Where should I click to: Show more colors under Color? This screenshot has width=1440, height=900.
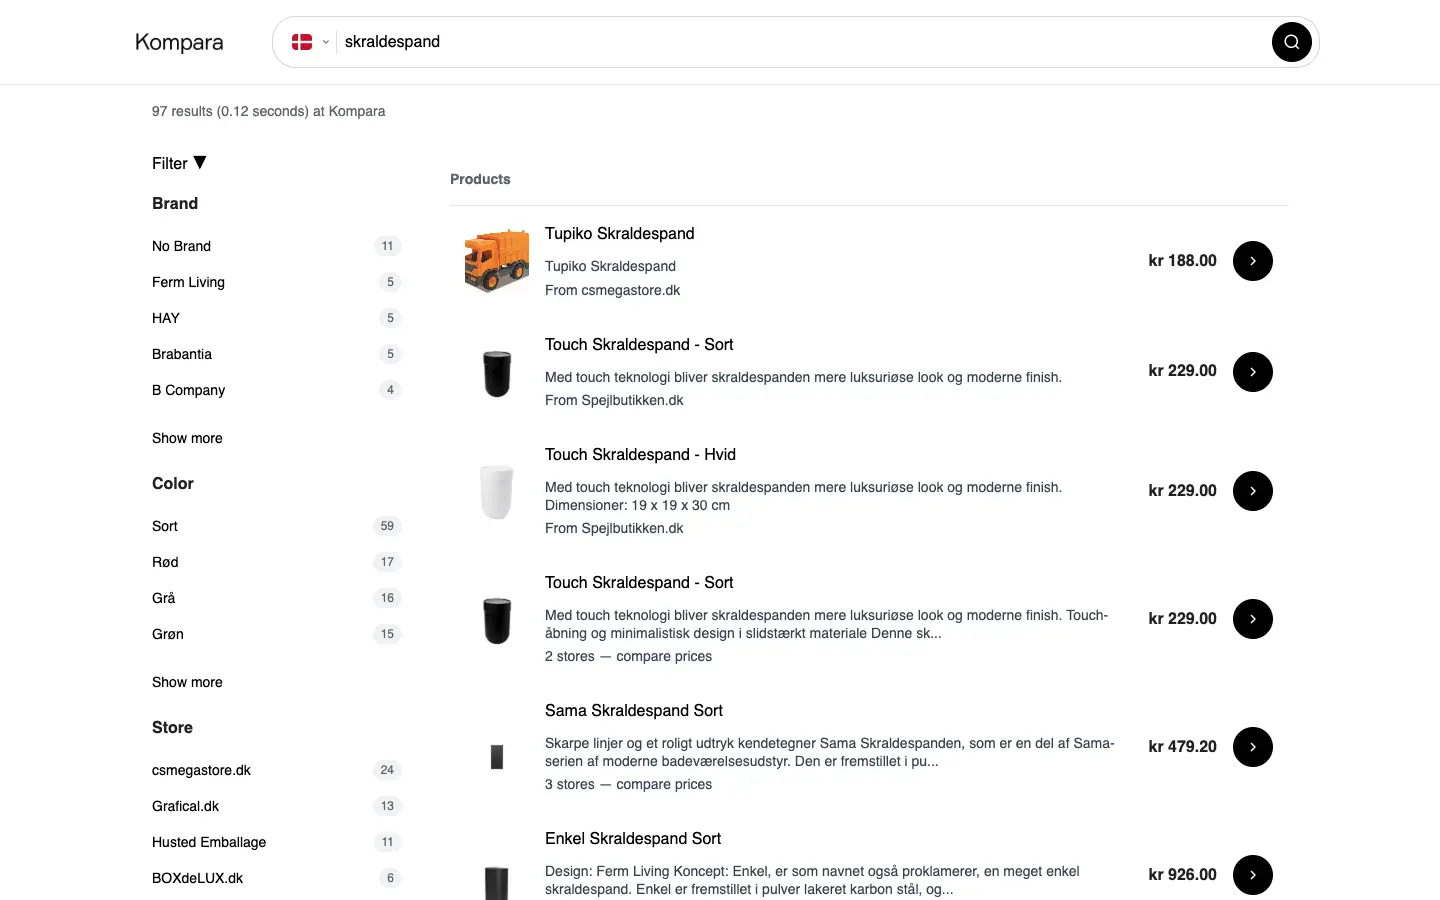tap(187, 682)
